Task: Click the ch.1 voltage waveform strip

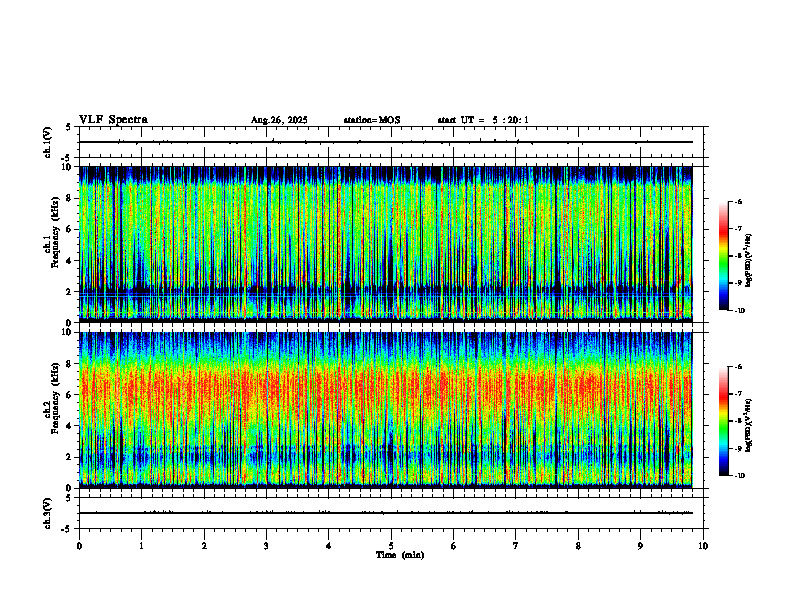Action: (x=391, y=142)
